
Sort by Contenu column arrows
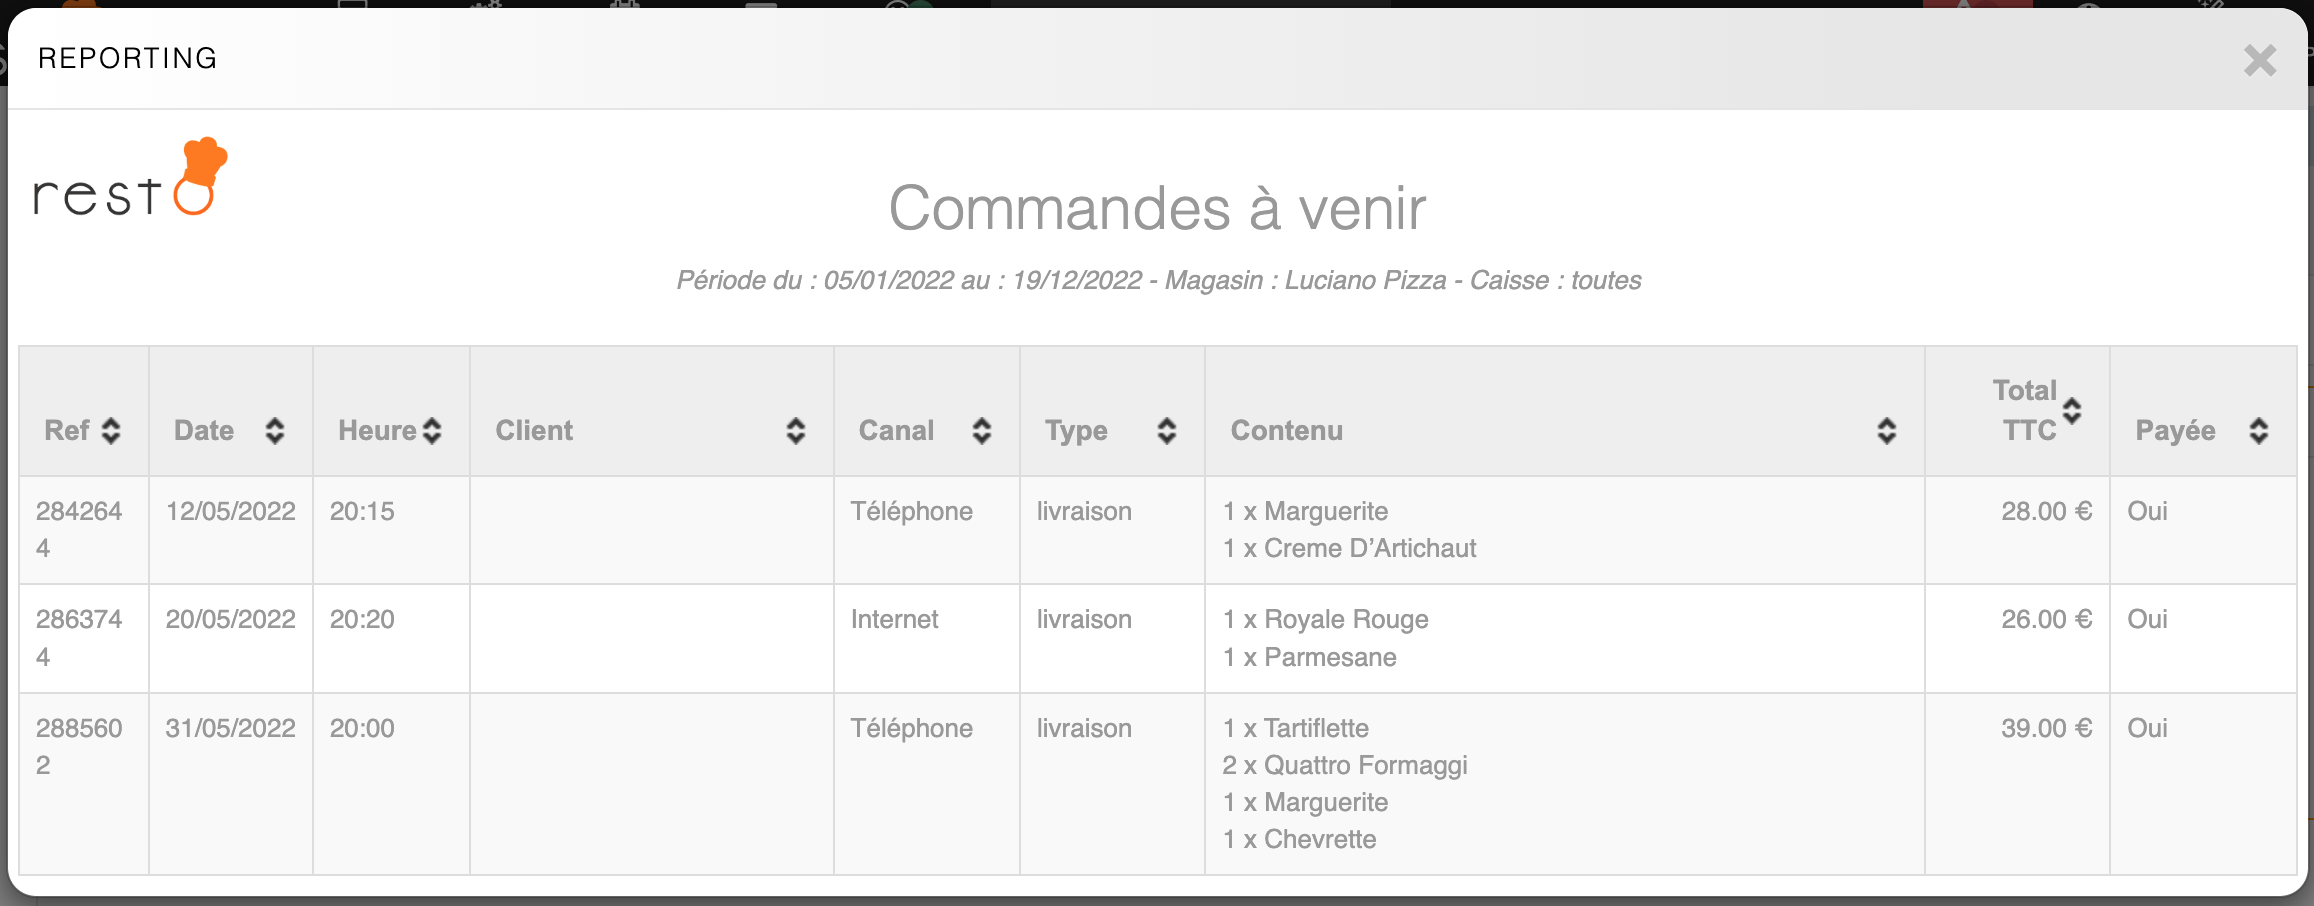1887,431
